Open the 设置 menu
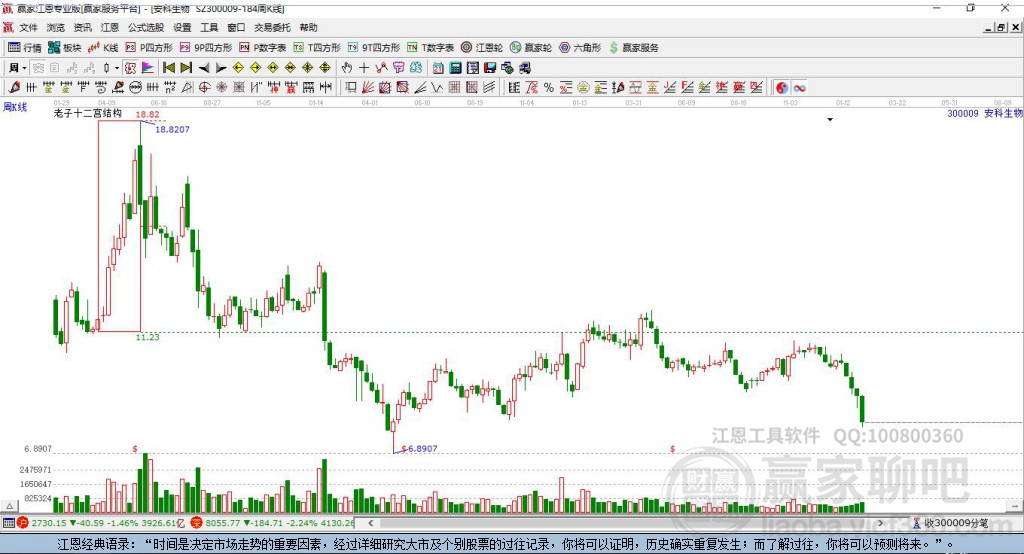Screen dimensions: 1024x554 point(182,27)
